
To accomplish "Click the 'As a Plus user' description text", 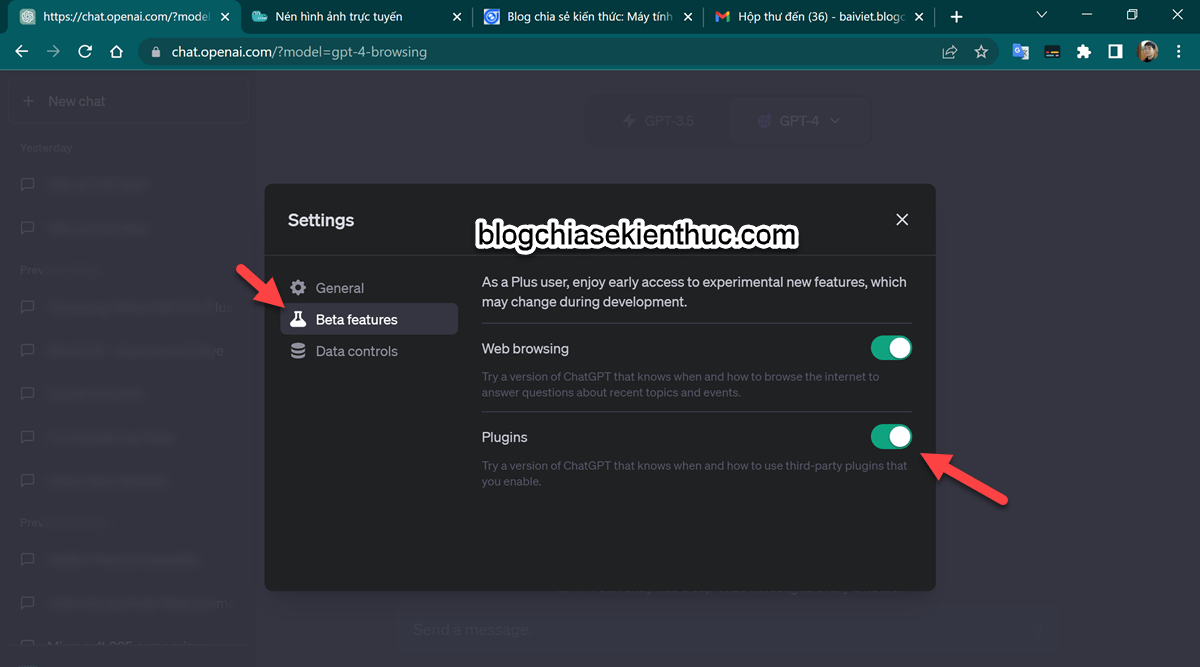I will (x=694, y=291).
